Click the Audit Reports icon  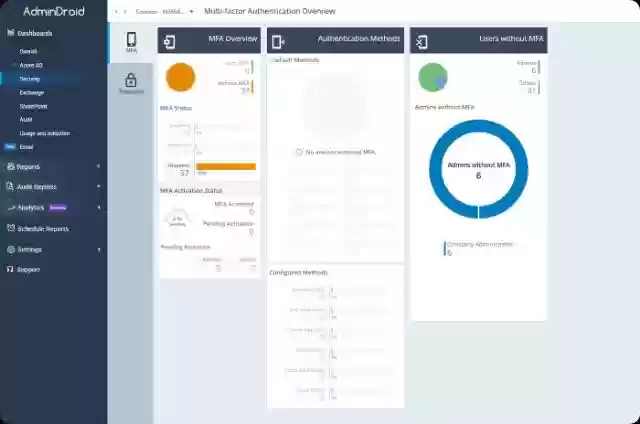pyautogui.click(x=11, y=186)
